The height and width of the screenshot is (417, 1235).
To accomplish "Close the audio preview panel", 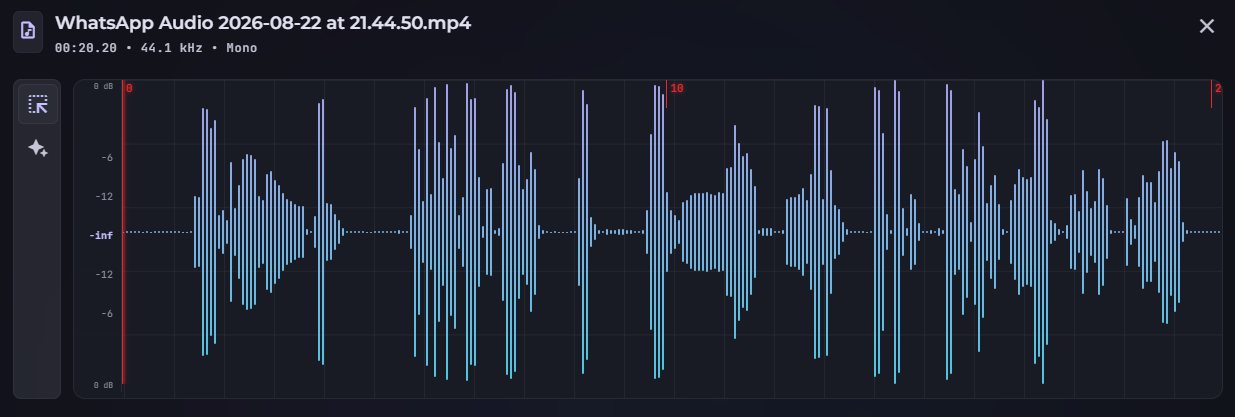I will [1206, 26].
